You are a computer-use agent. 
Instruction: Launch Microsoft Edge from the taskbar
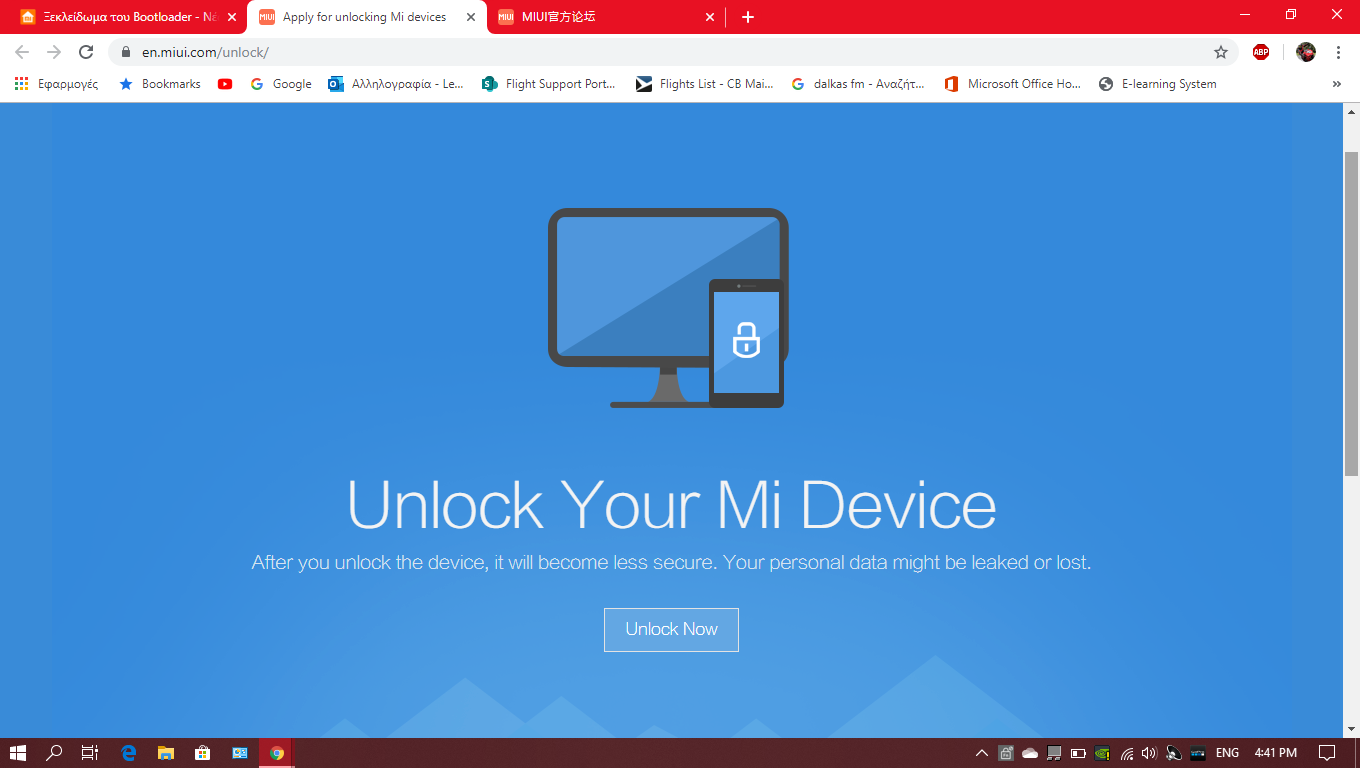pyautogui.click(x=128, y=753)
